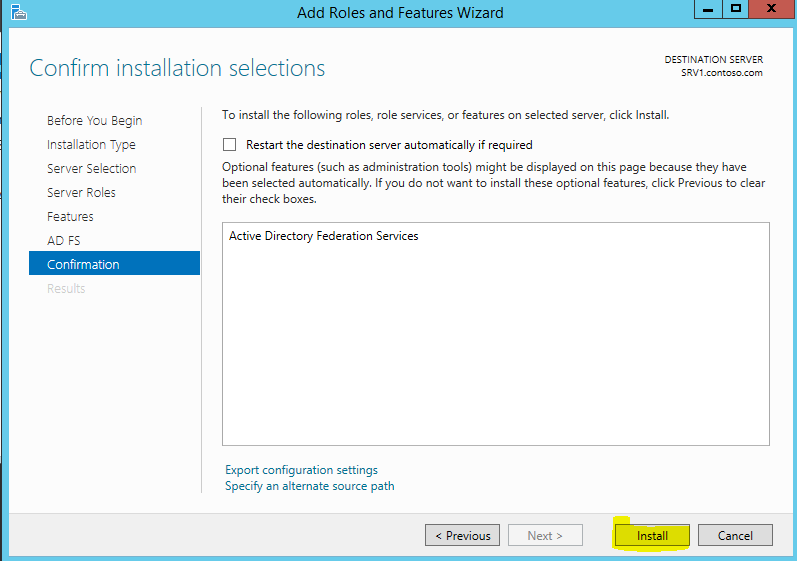Open Specify an alternate source path link
Viewport: 797px width, 561px height.
click(x=310, y=486)
